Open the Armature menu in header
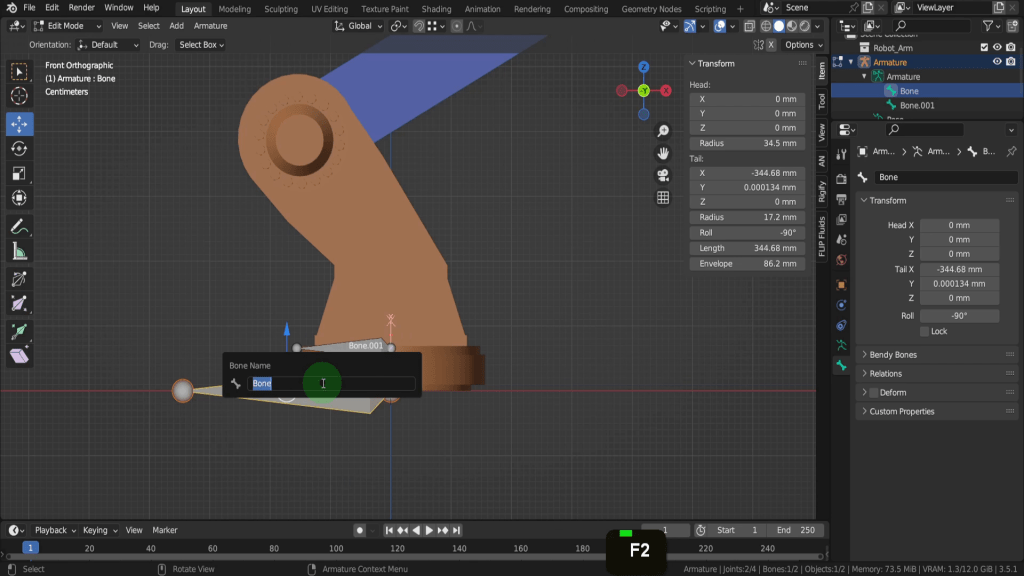This screenshot has width=1024, height=576. pos(210,26)
